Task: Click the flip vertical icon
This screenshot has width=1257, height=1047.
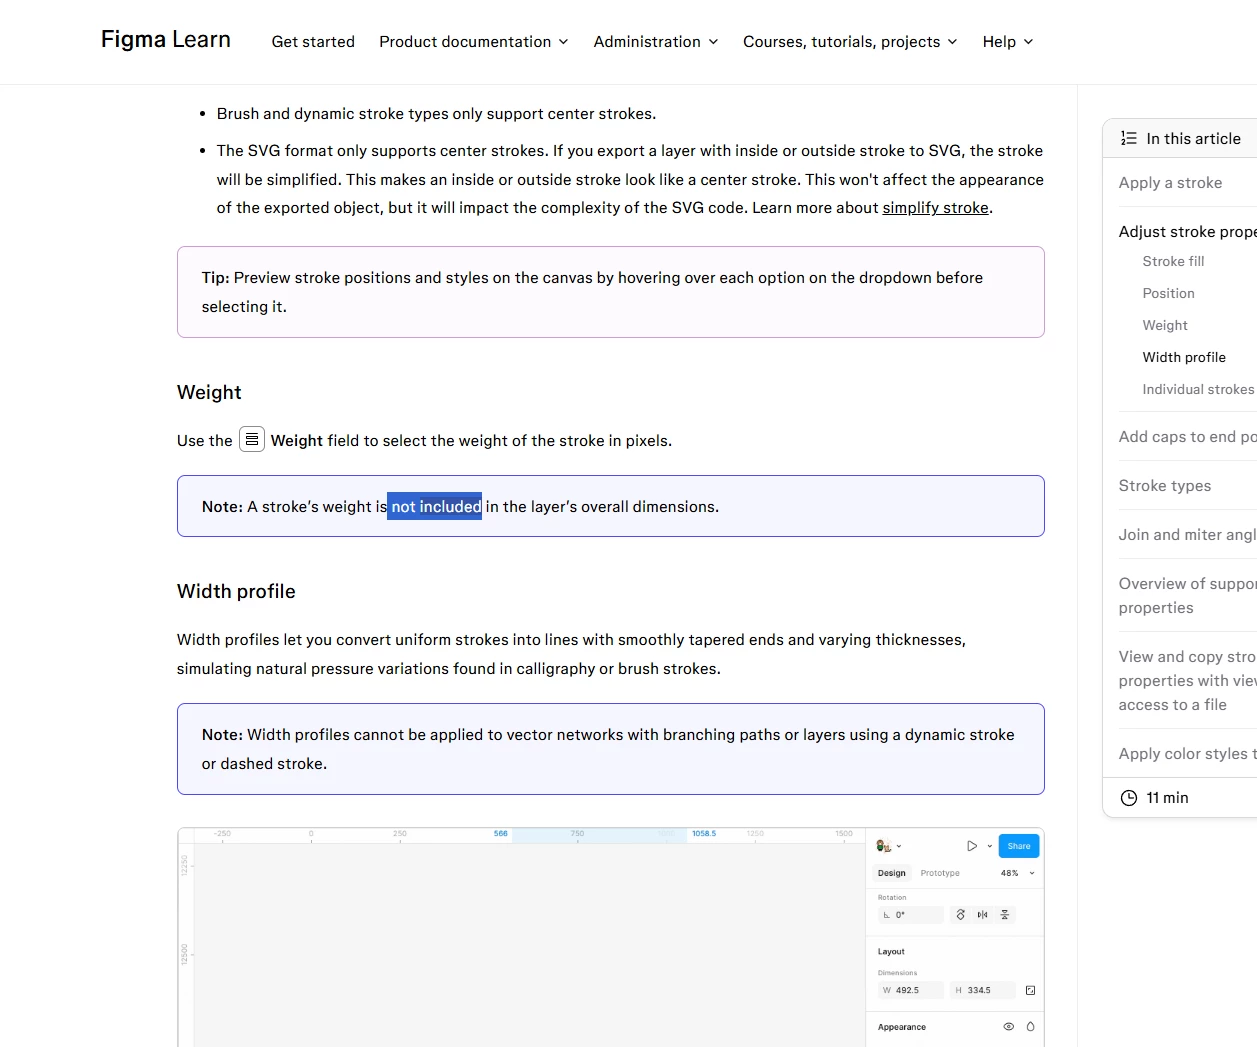Action: [1005, 915]
